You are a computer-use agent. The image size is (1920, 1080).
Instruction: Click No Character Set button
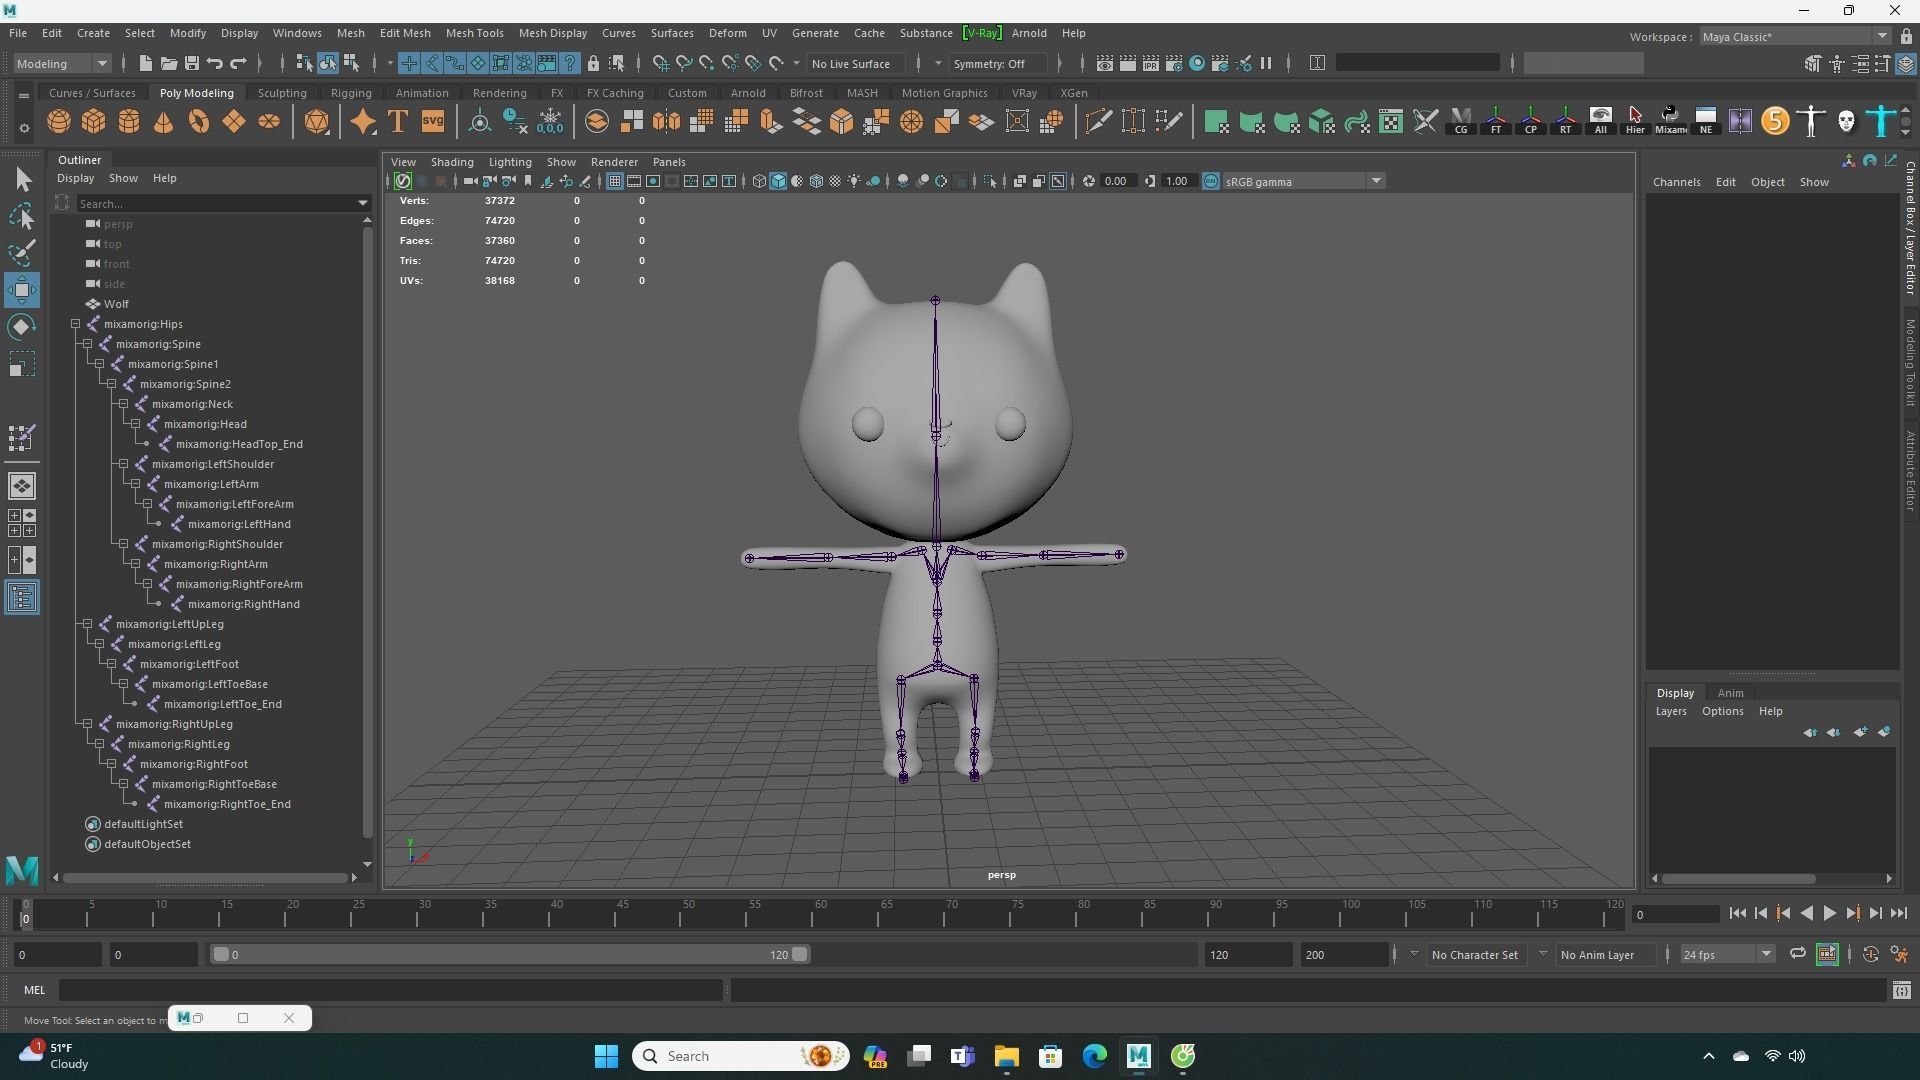click(1474, 955)
